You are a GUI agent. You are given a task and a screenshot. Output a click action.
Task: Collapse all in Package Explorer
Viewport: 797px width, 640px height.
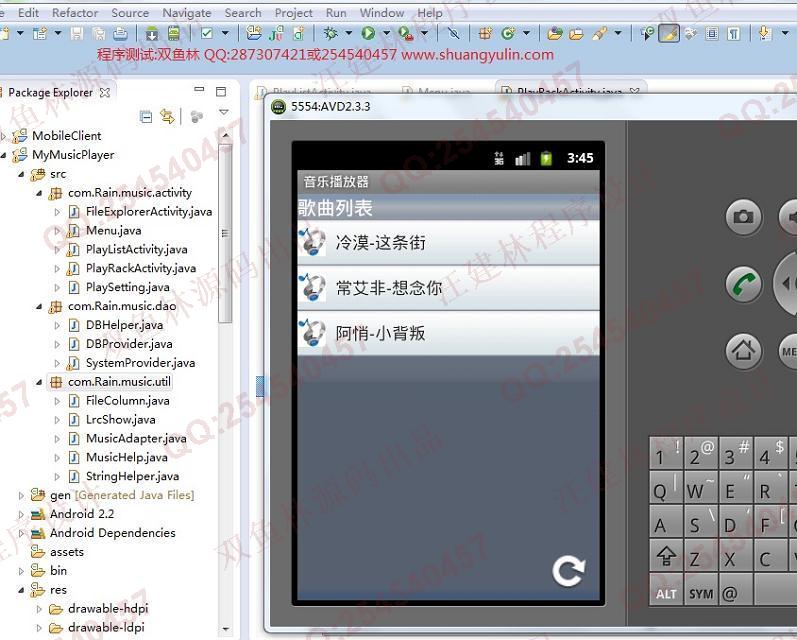[146, 117]
